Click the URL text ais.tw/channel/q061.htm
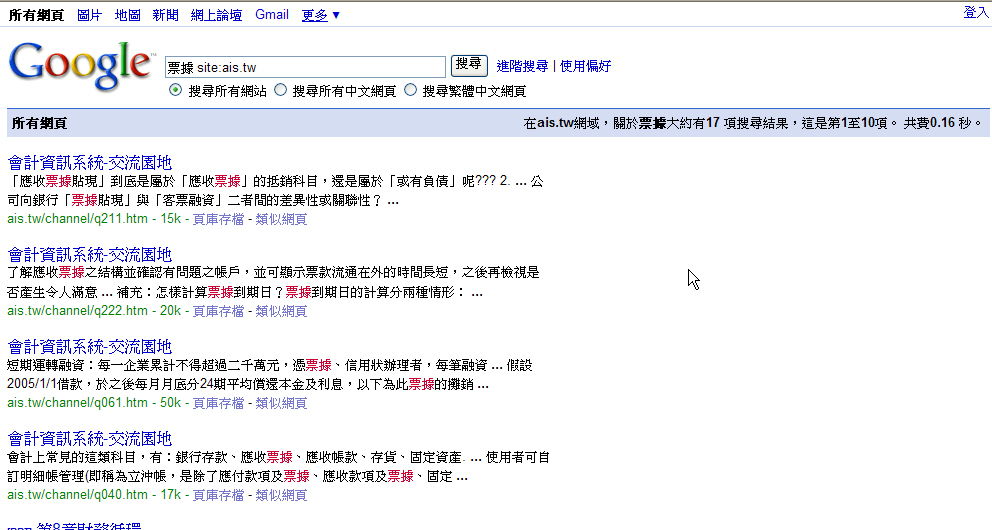This screenshot has width=992, height=530. point(77,403)
